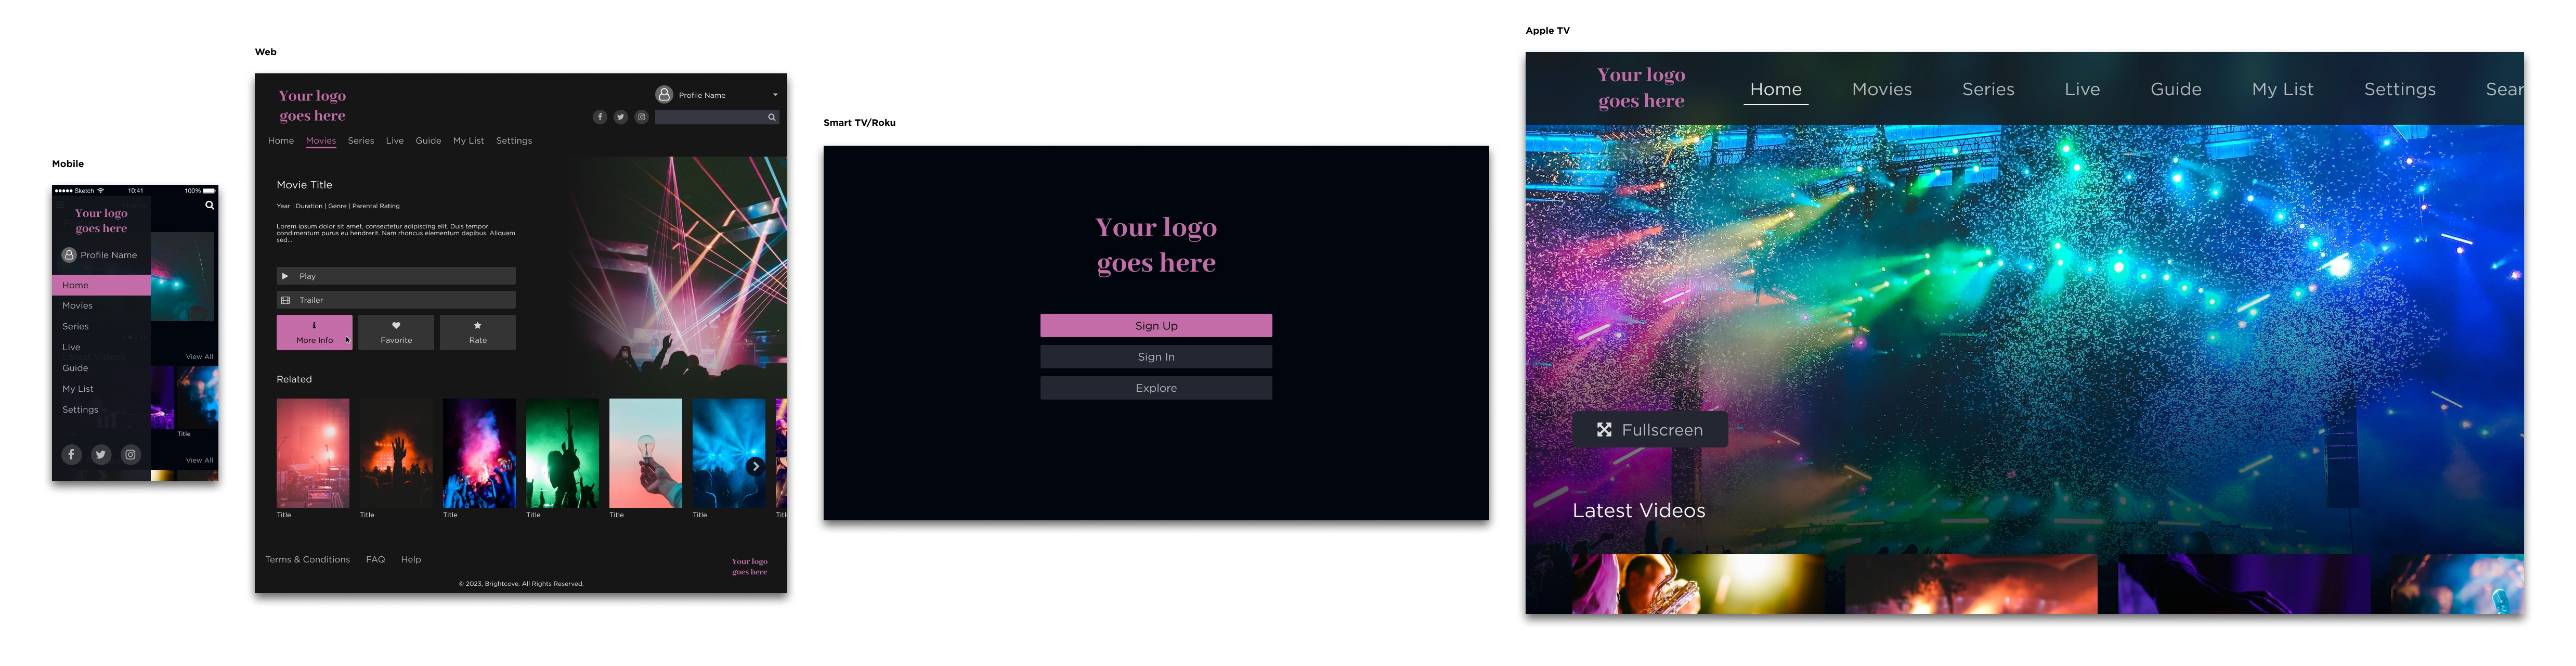The image size is (2576, 666).
Task: Select Live in the Apple TV menu
Action: pyautogui.click(x=2082, y=89)
